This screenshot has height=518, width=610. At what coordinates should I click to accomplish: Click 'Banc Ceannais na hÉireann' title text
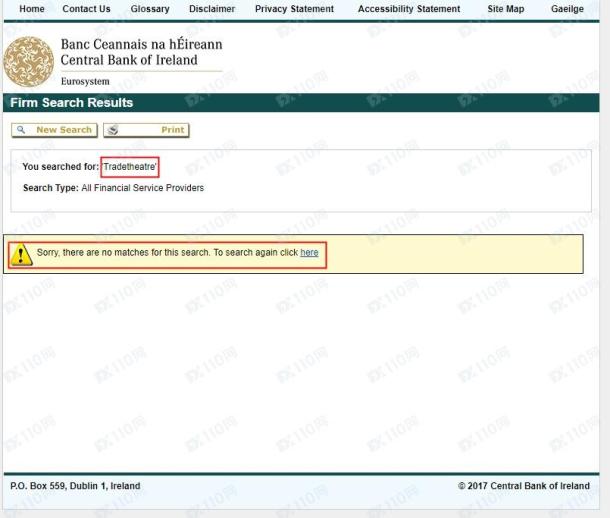coord(142,44)
